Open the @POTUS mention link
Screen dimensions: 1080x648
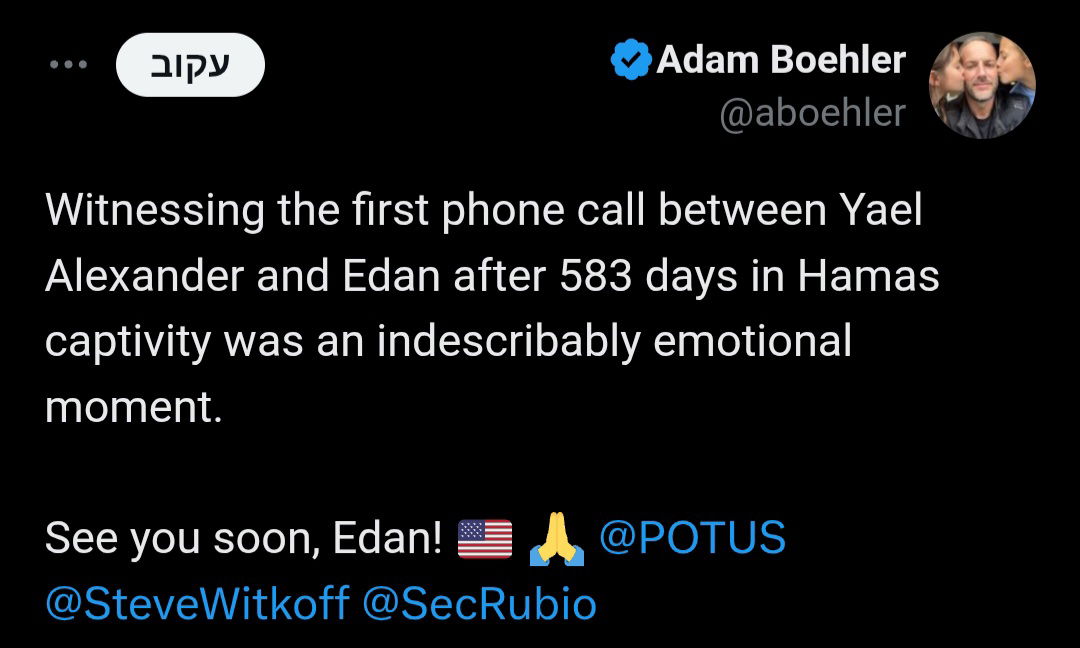(x=692, y=539)
